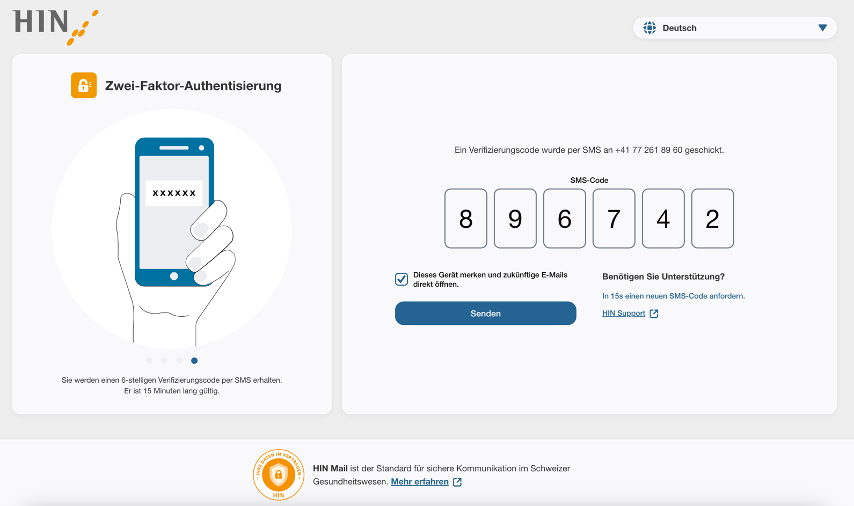The height and width of the screenshot is (506, 854).
Task: Select the active fourth carousel dot
Action: click(194, 360)
